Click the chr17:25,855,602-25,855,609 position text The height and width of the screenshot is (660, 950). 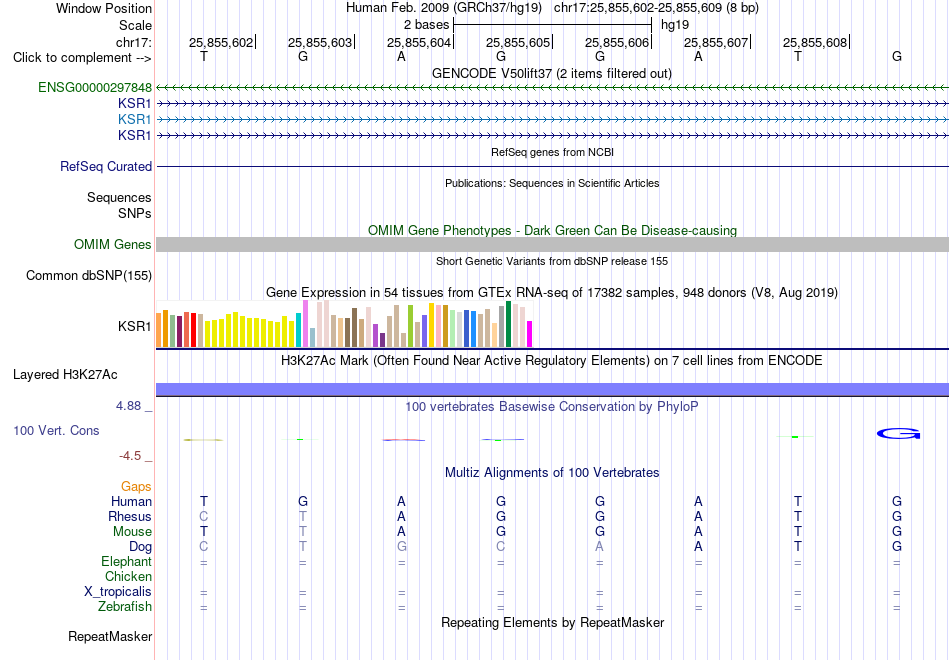pyautogui.click(x=638, y=8)
